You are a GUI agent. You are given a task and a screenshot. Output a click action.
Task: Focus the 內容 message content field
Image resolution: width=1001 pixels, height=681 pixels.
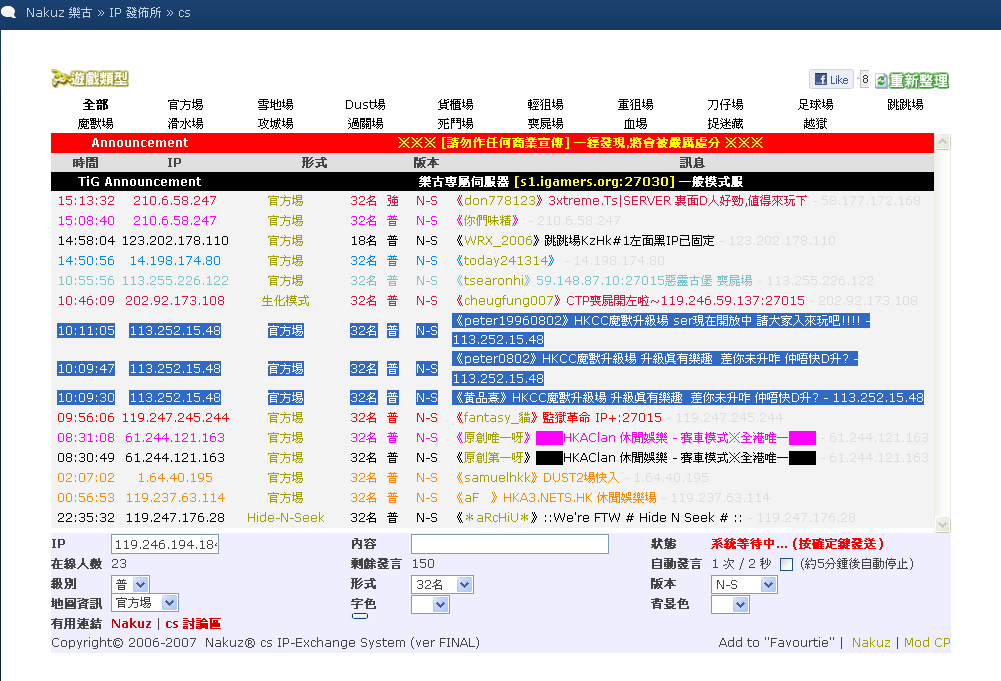(x=509, y=544)
